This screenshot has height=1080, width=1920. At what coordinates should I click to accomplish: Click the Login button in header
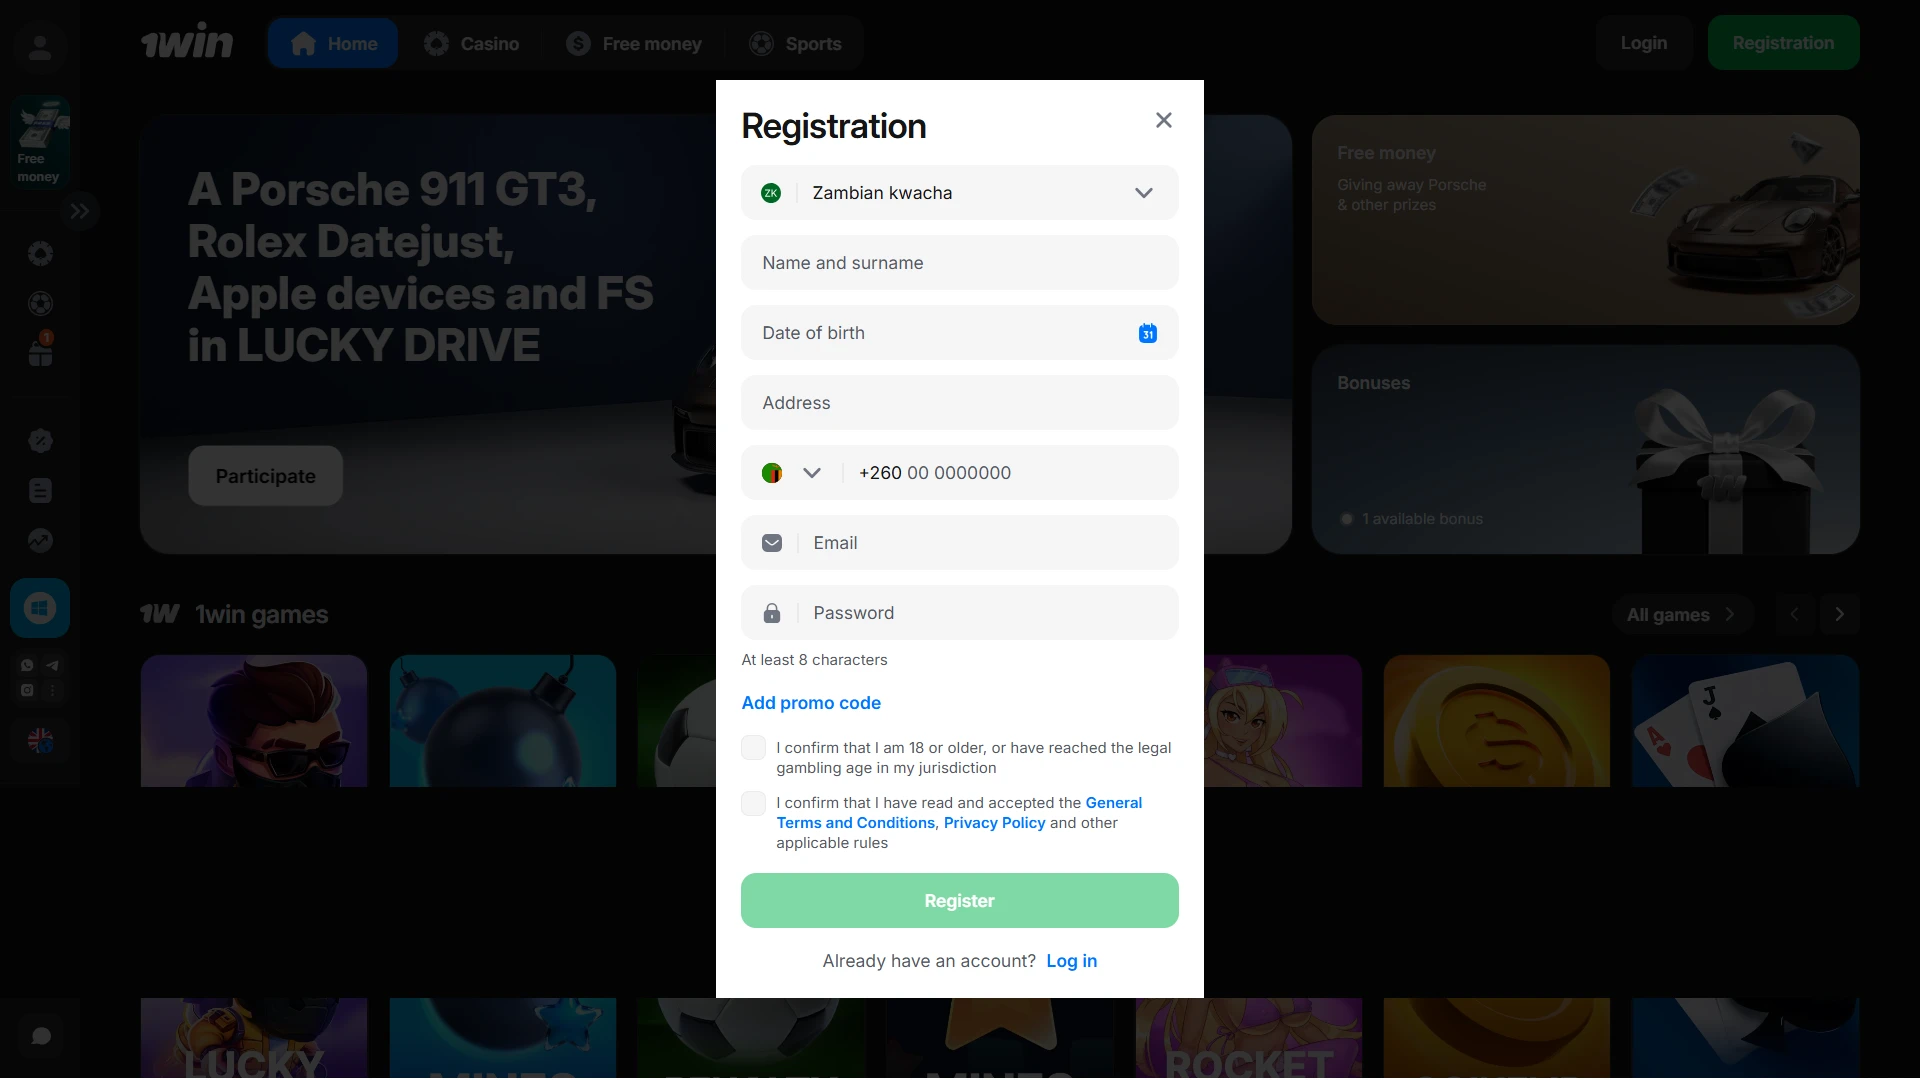coord(1643,43)
